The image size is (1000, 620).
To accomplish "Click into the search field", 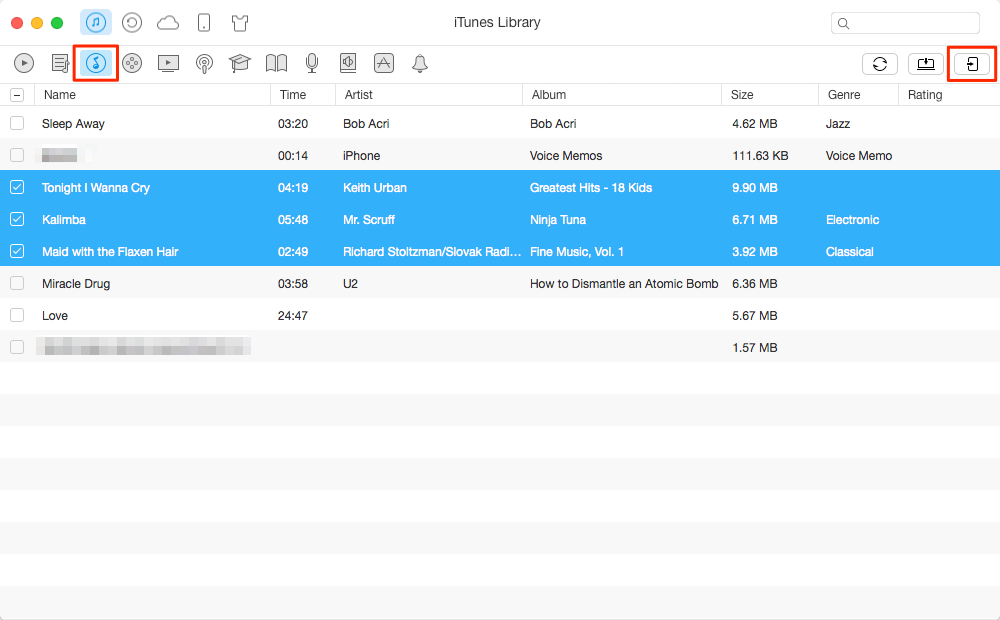I will click(905, 23).
